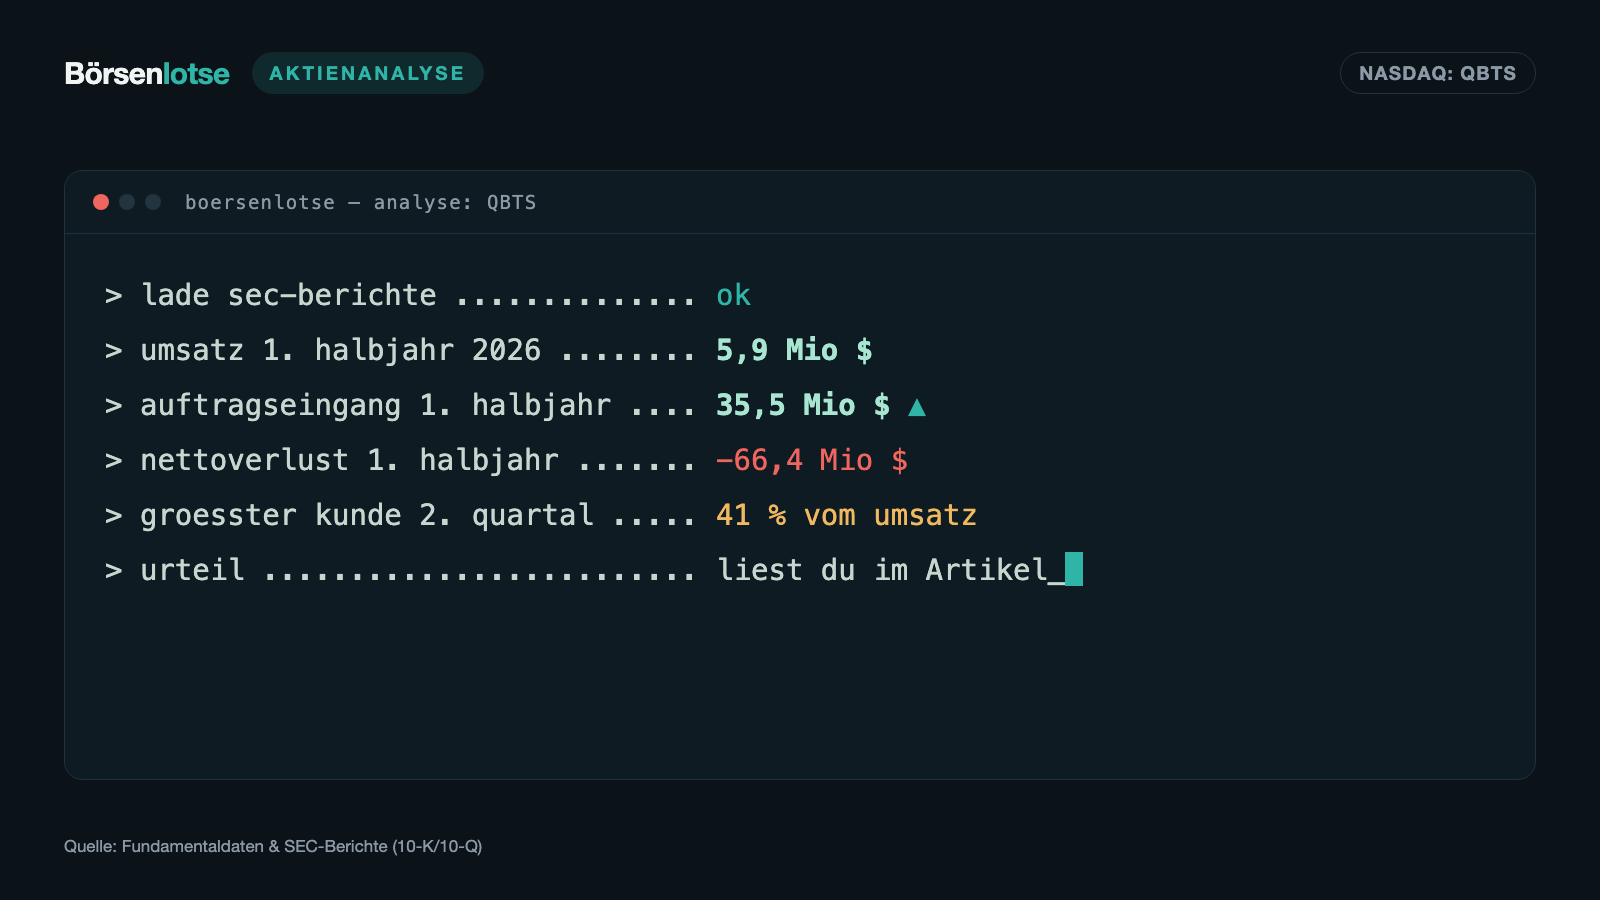Click the prompt arrow before 'urteil'
The image size is (1600, 900).
(x=114, y=571)
